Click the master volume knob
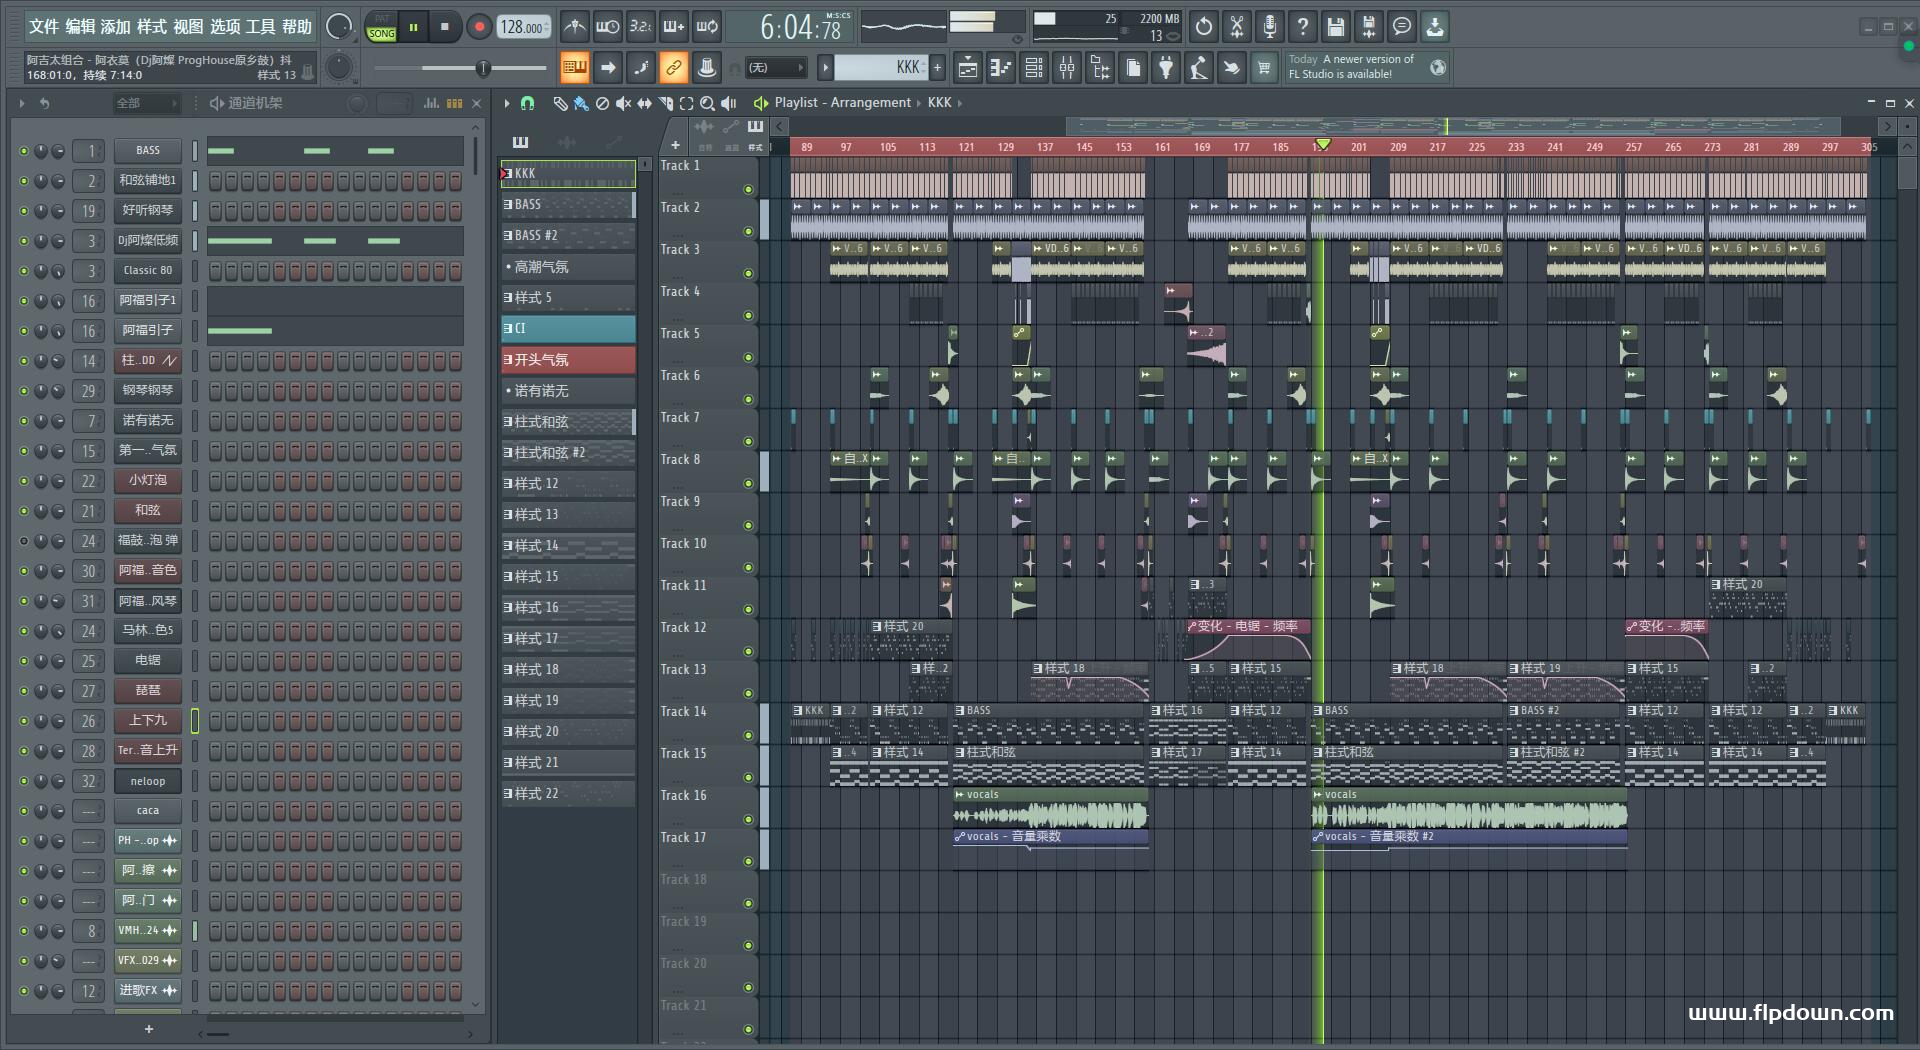The width and height of the screenshot is (1920, 1050). [x=339, y=27]
